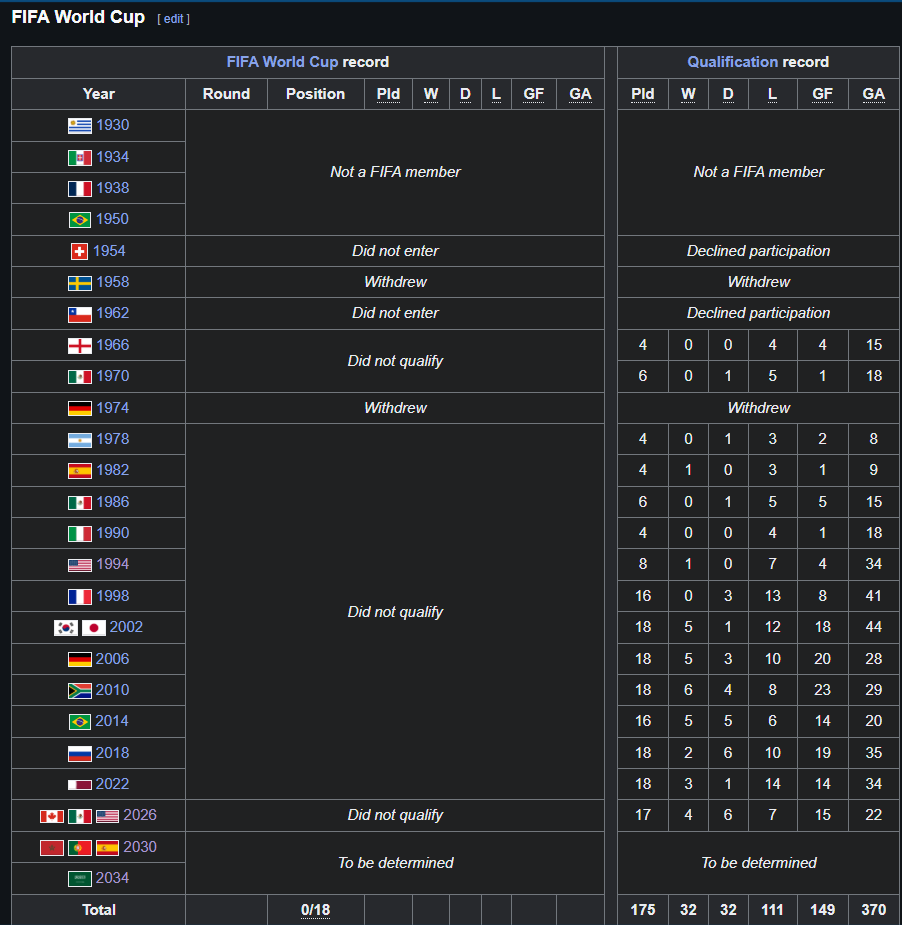This screenshot has width=902, height=925.
Task: Click the 23 goals for cell for 2010
Action: click(x=822, y=690)
